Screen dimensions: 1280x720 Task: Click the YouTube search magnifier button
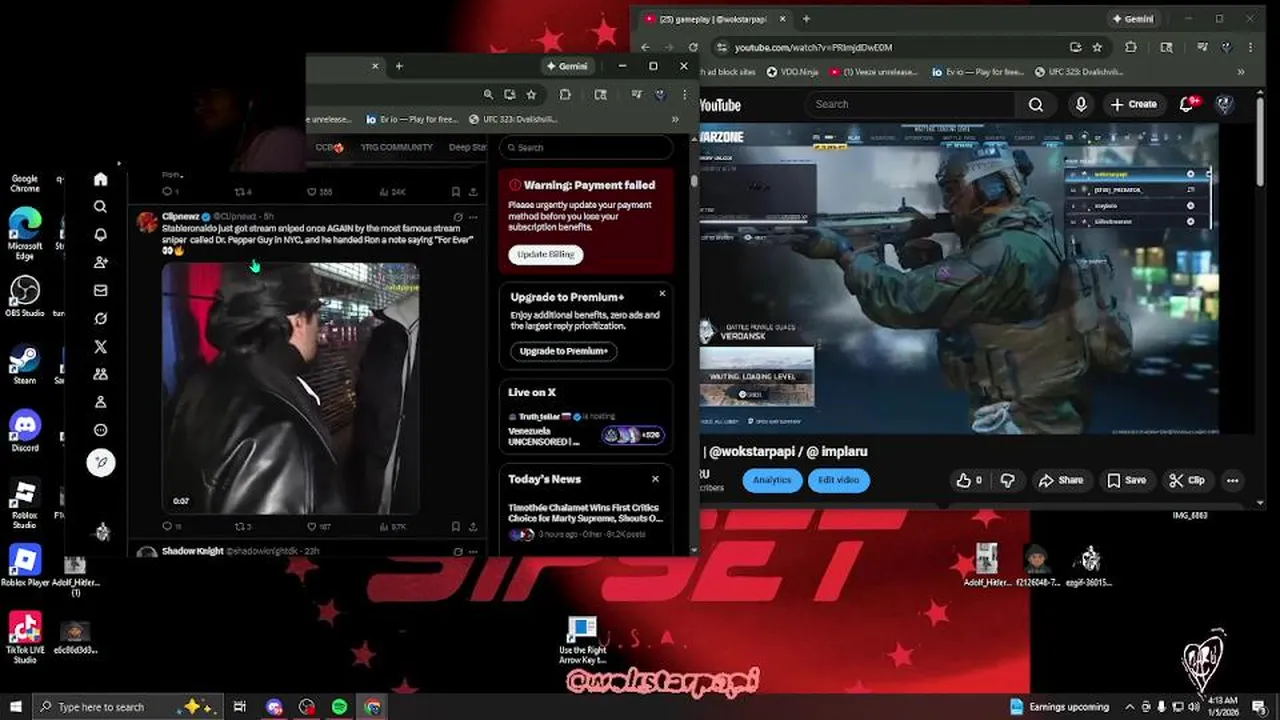click(x=1036, y=104)
